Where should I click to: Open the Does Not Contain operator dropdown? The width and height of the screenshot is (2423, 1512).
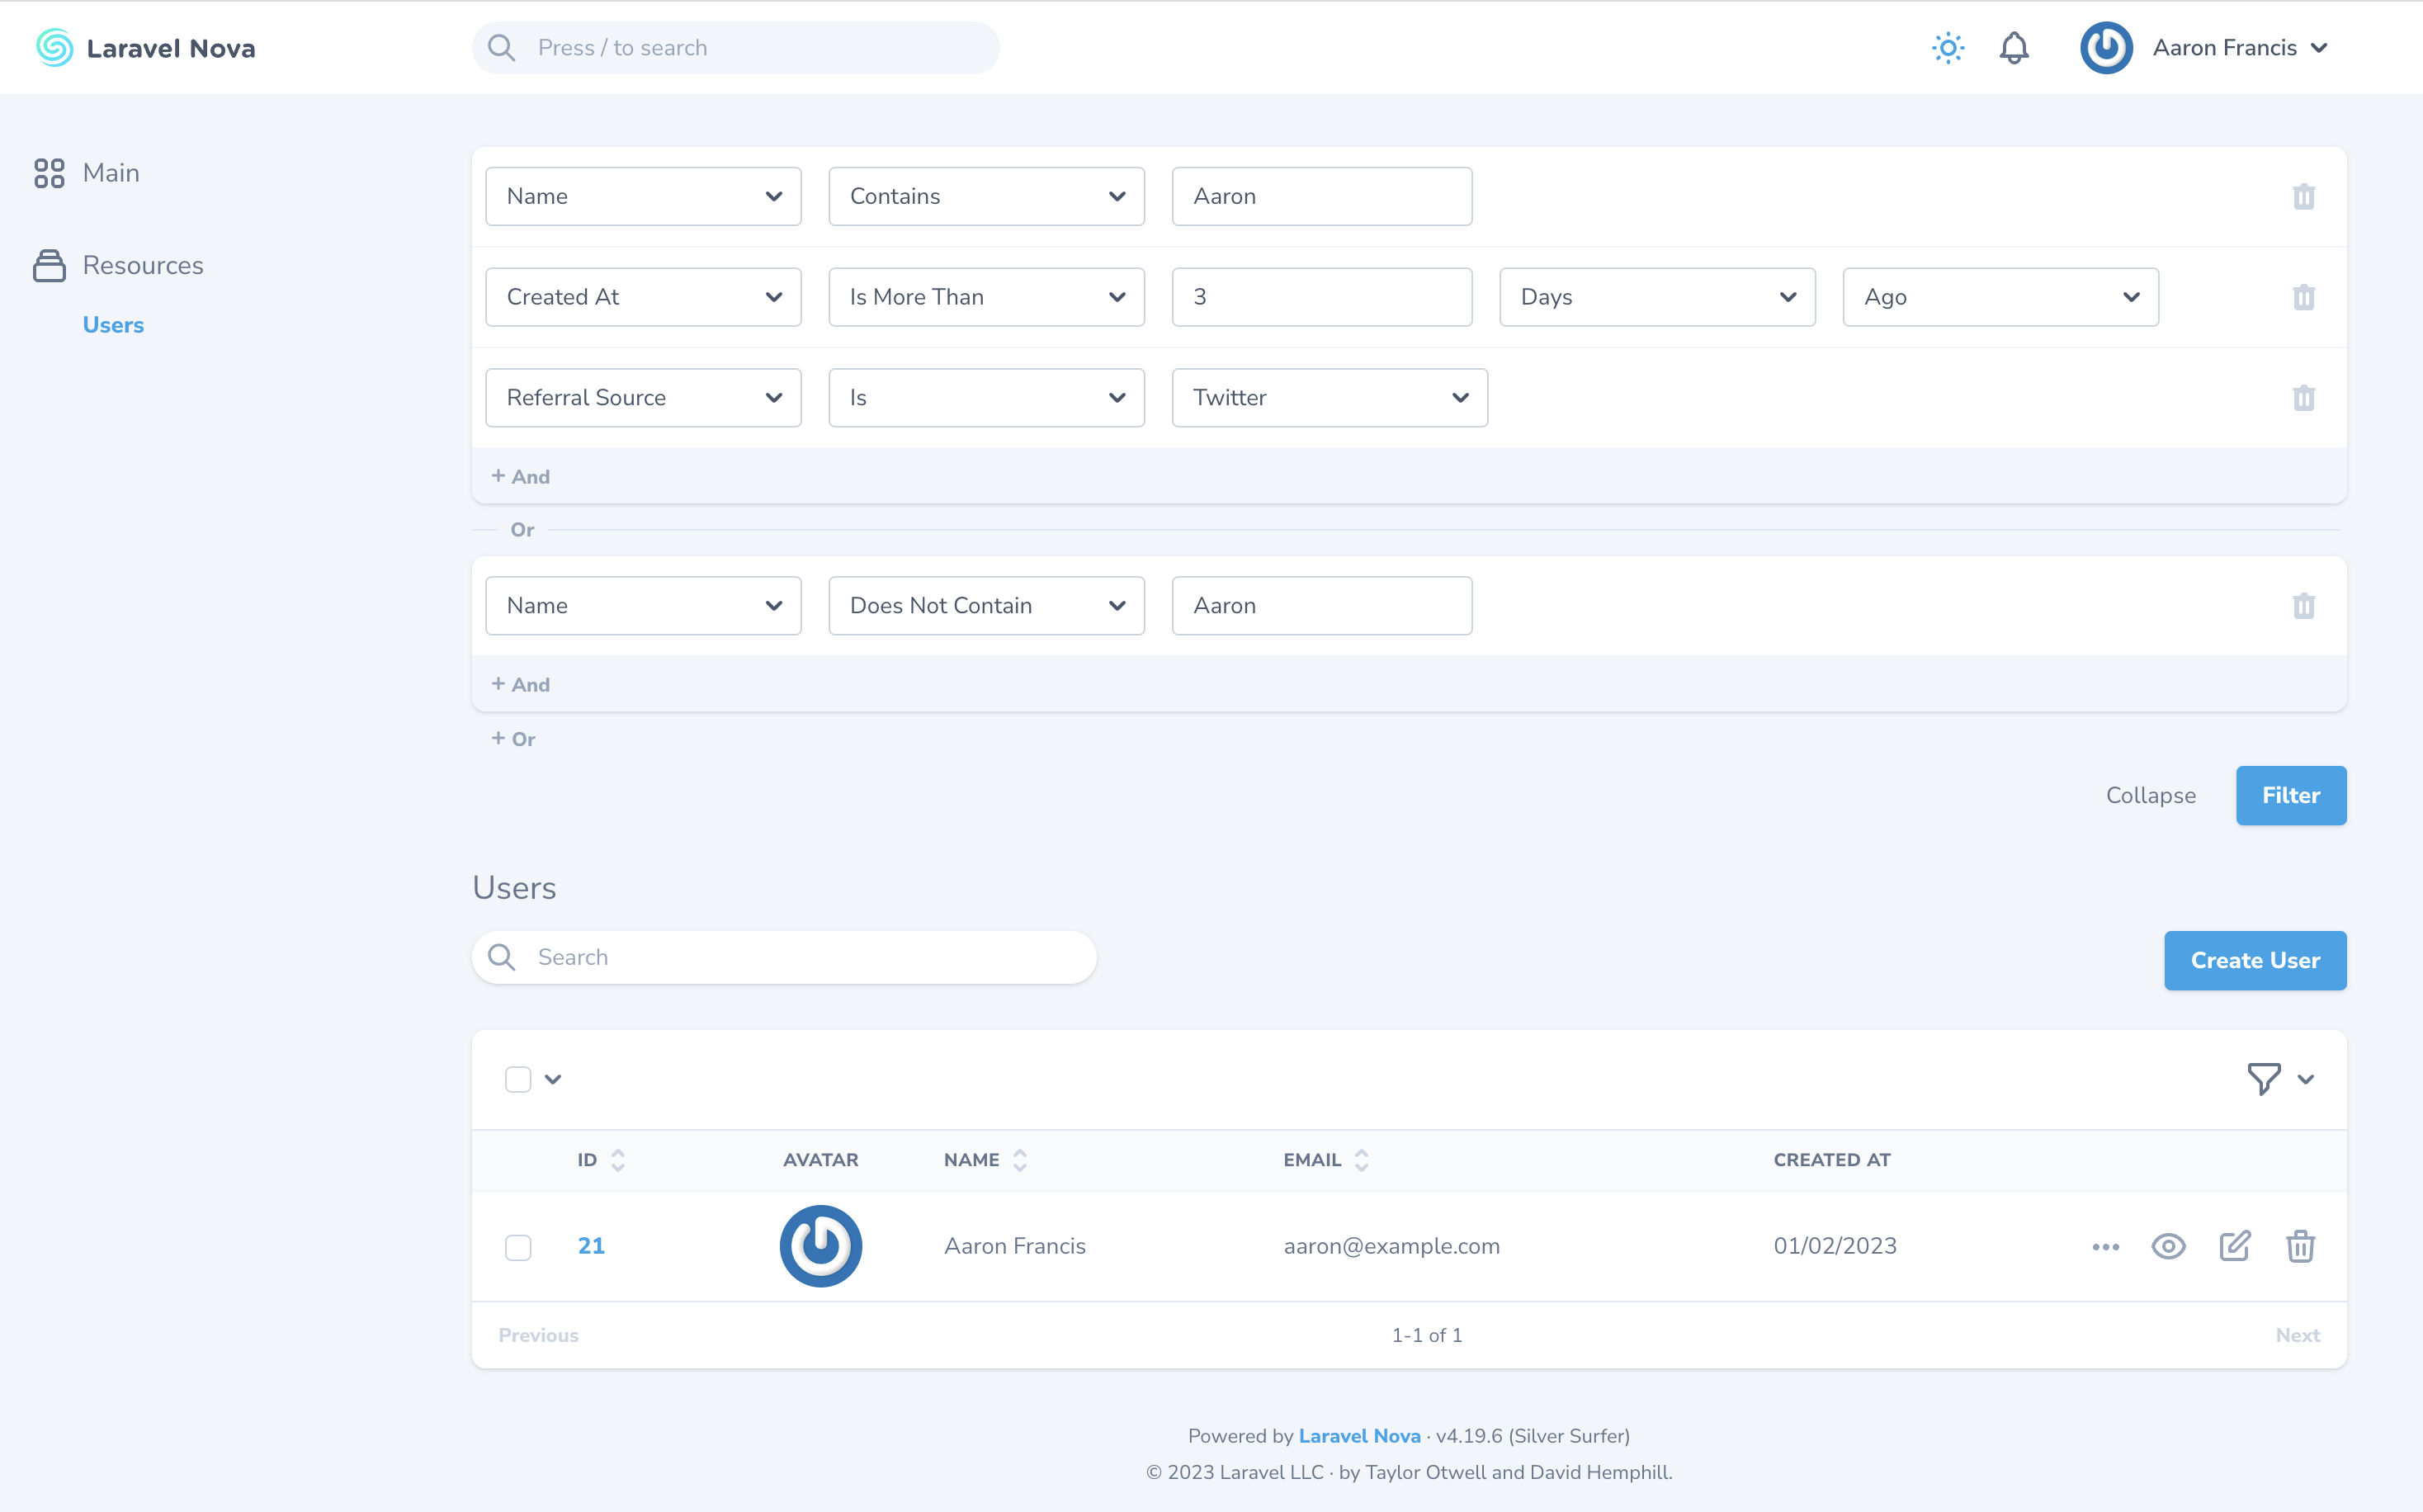pyautogui.click(x=986, y=606)
